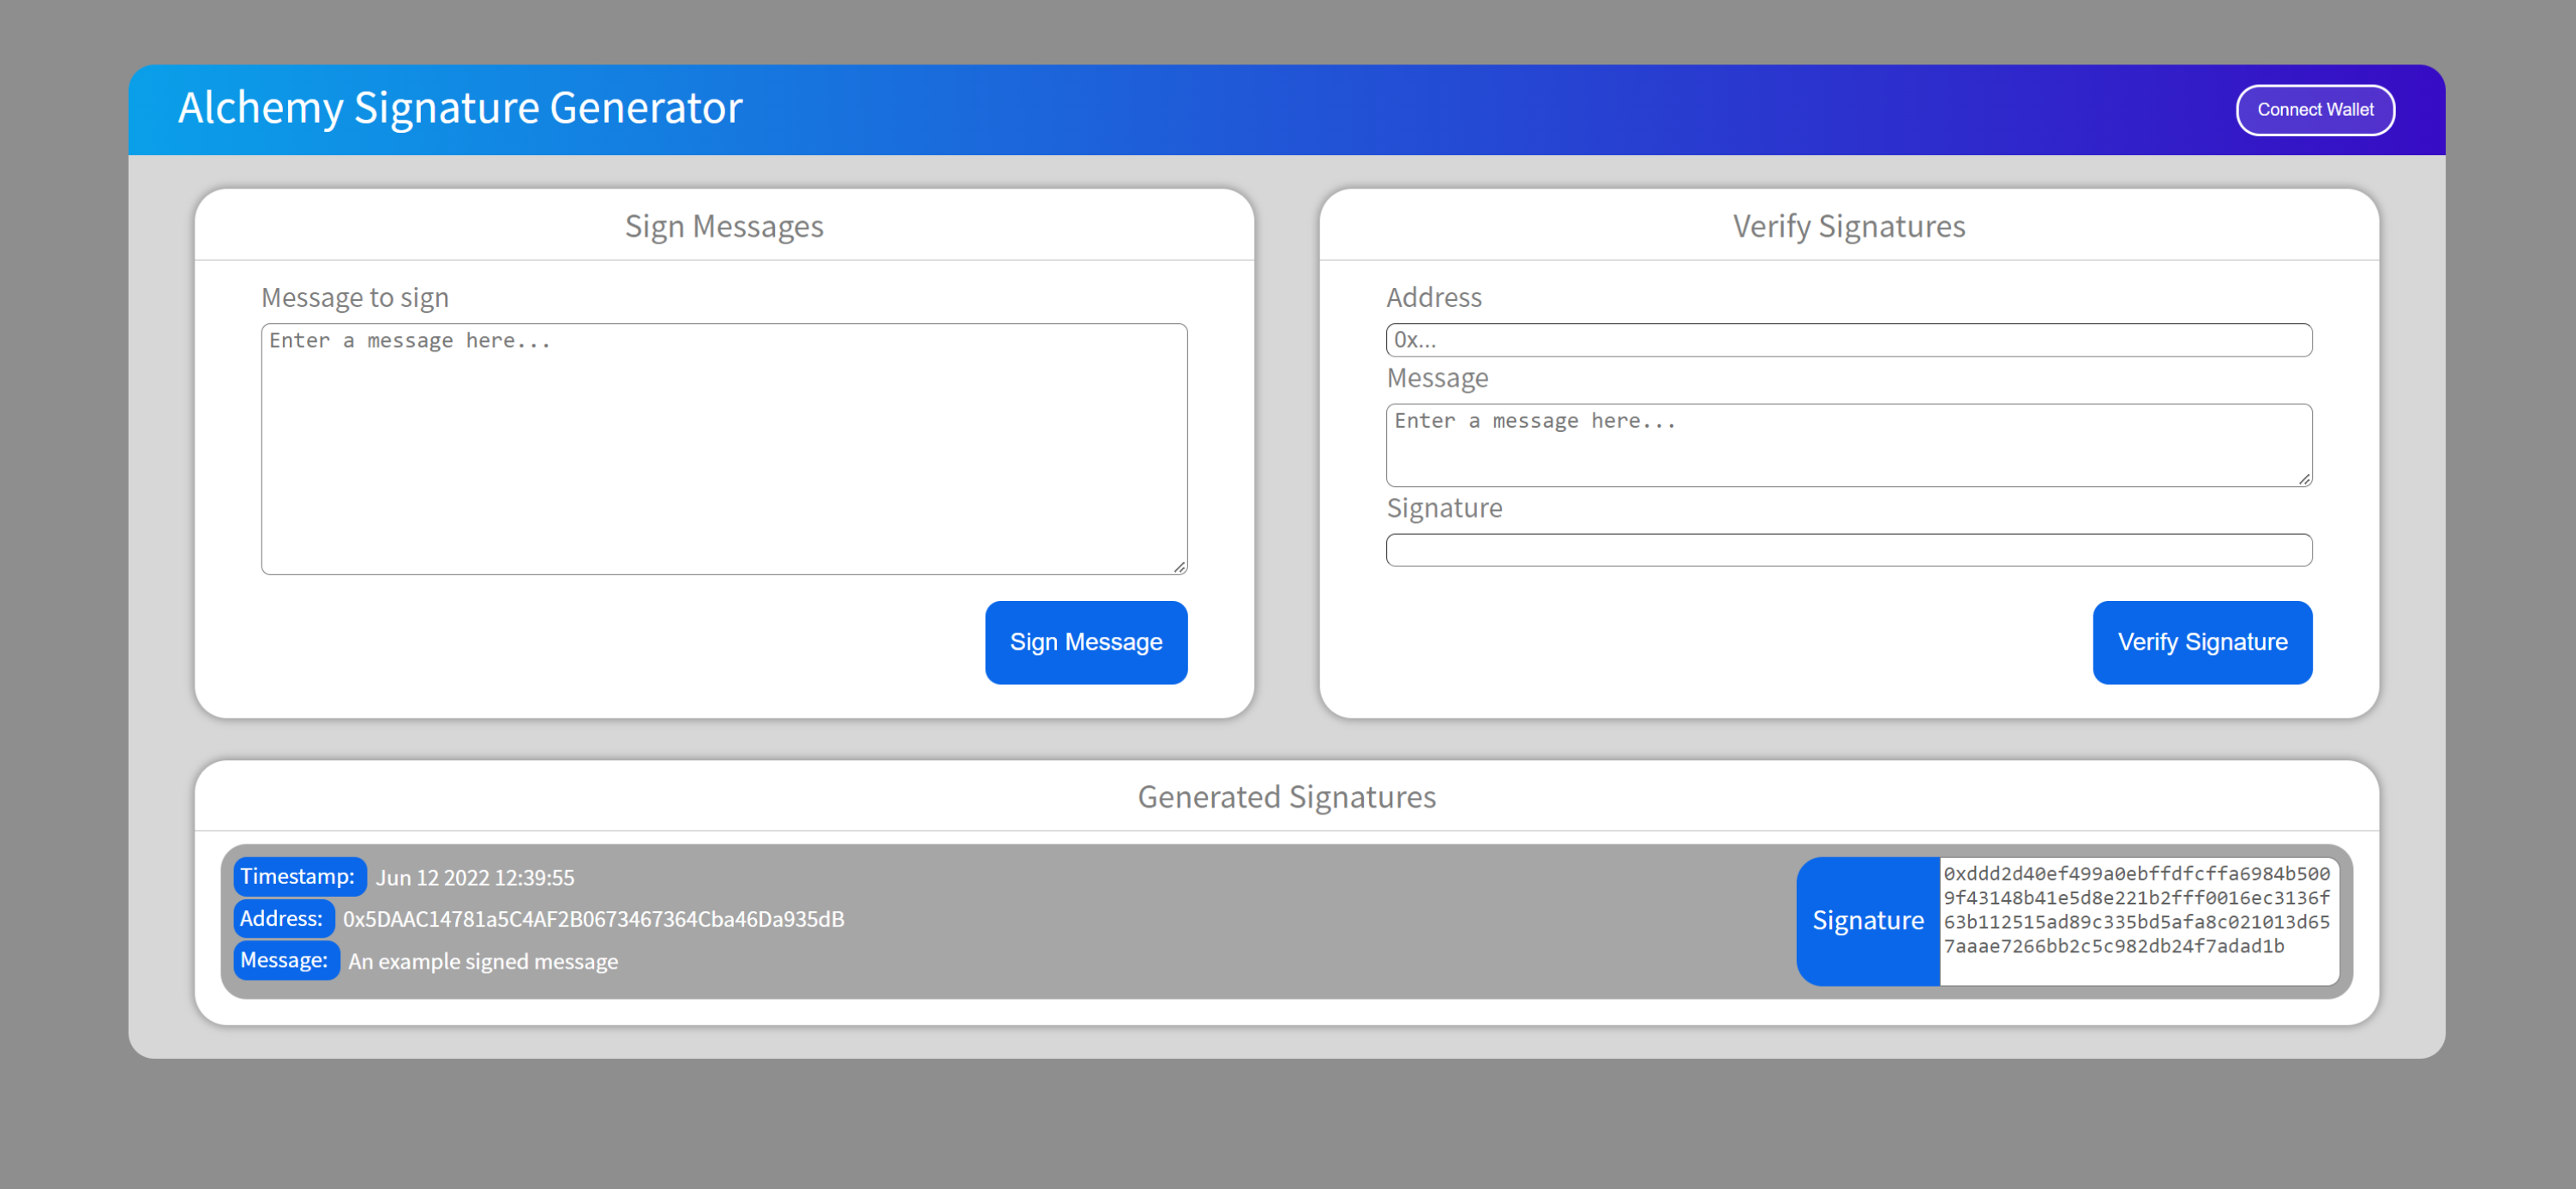The width and height of the screenshot is (2576, 1189).
Task: Click the 0x5DAAC147... address text
Action: pos(593,919)
